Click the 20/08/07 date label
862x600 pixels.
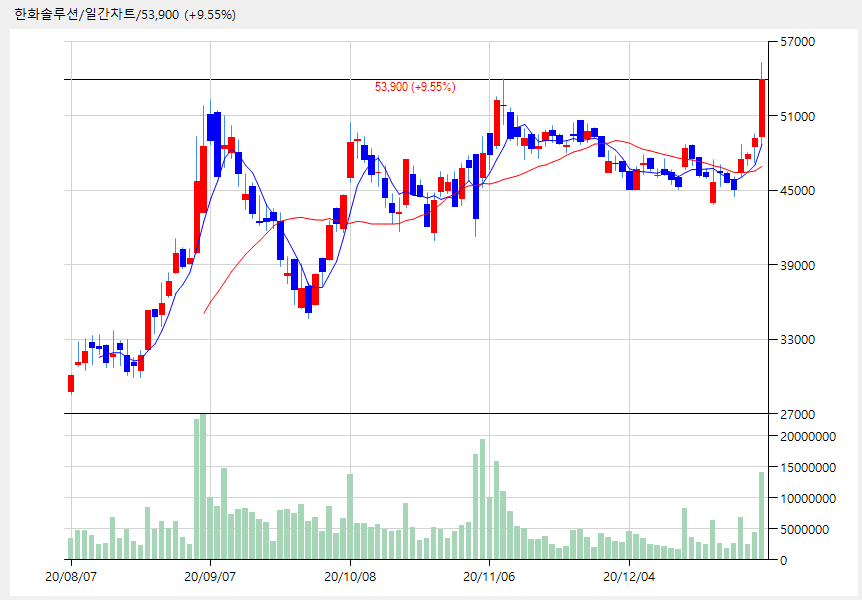tap(71, 577)
